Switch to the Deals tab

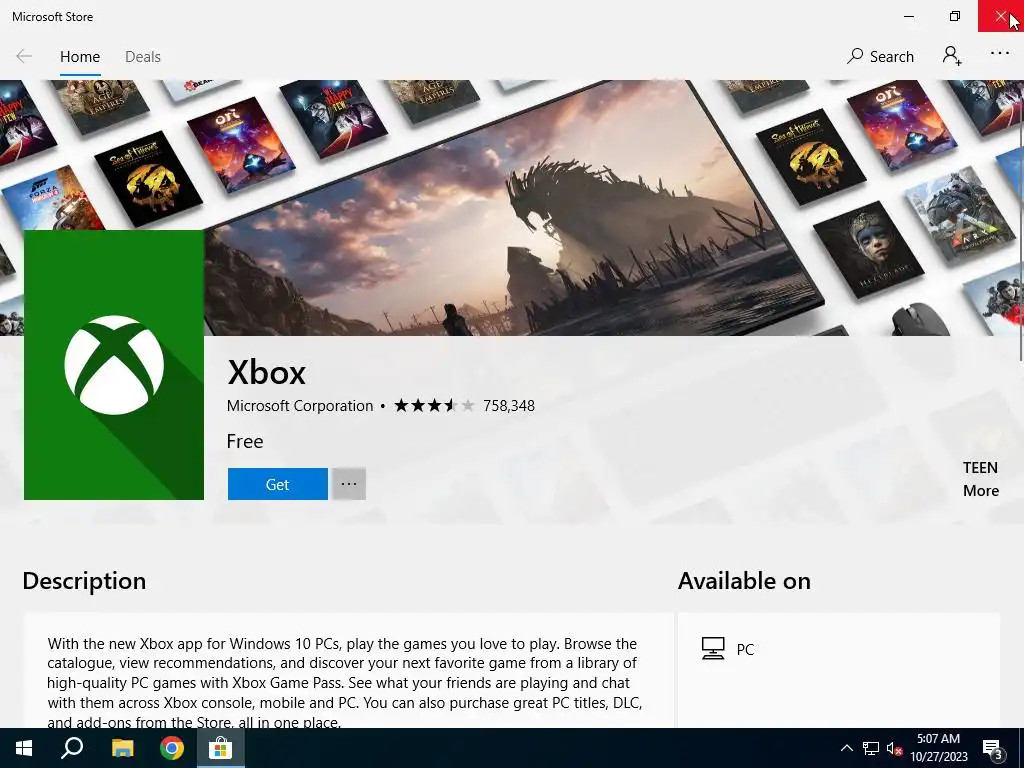click(143, 57)
